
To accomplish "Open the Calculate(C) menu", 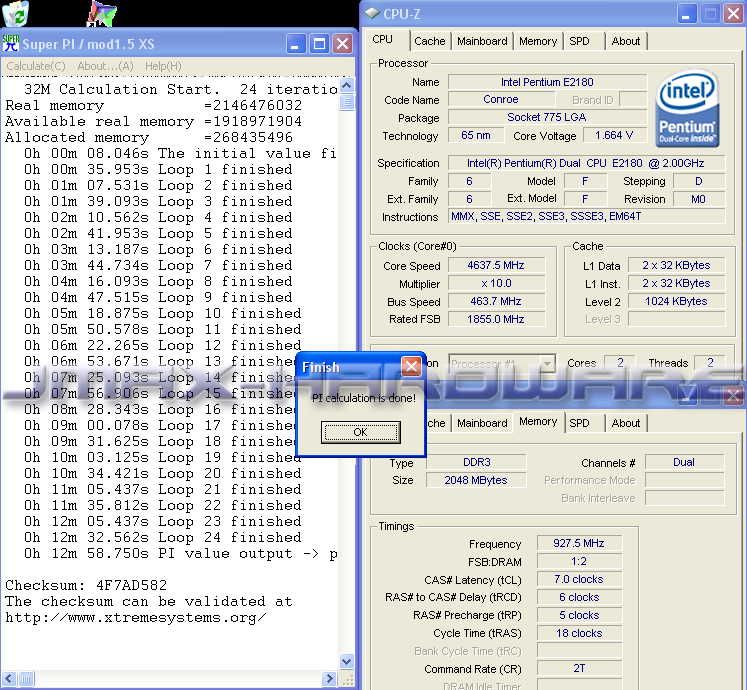I will (x=36, y=66).
